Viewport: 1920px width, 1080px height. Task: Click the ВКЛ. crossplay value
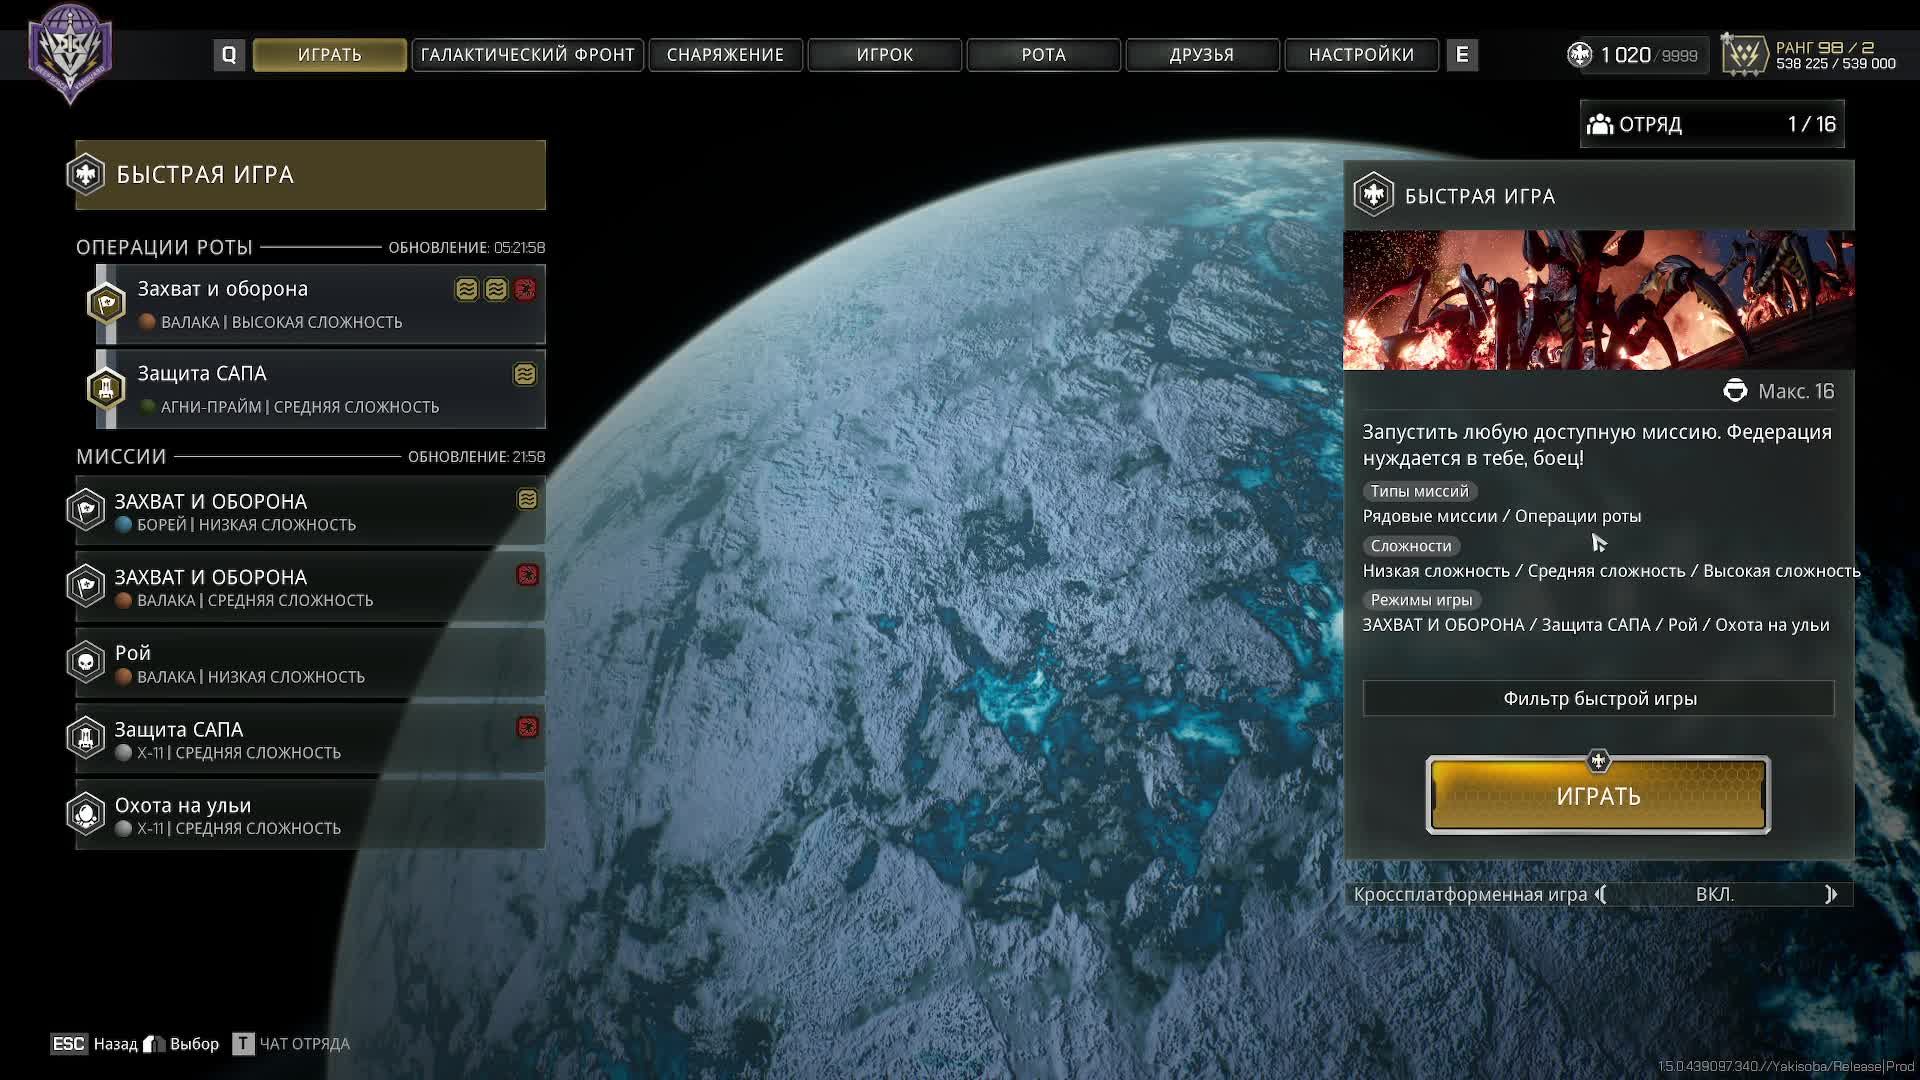click(x=1714, y=894)
